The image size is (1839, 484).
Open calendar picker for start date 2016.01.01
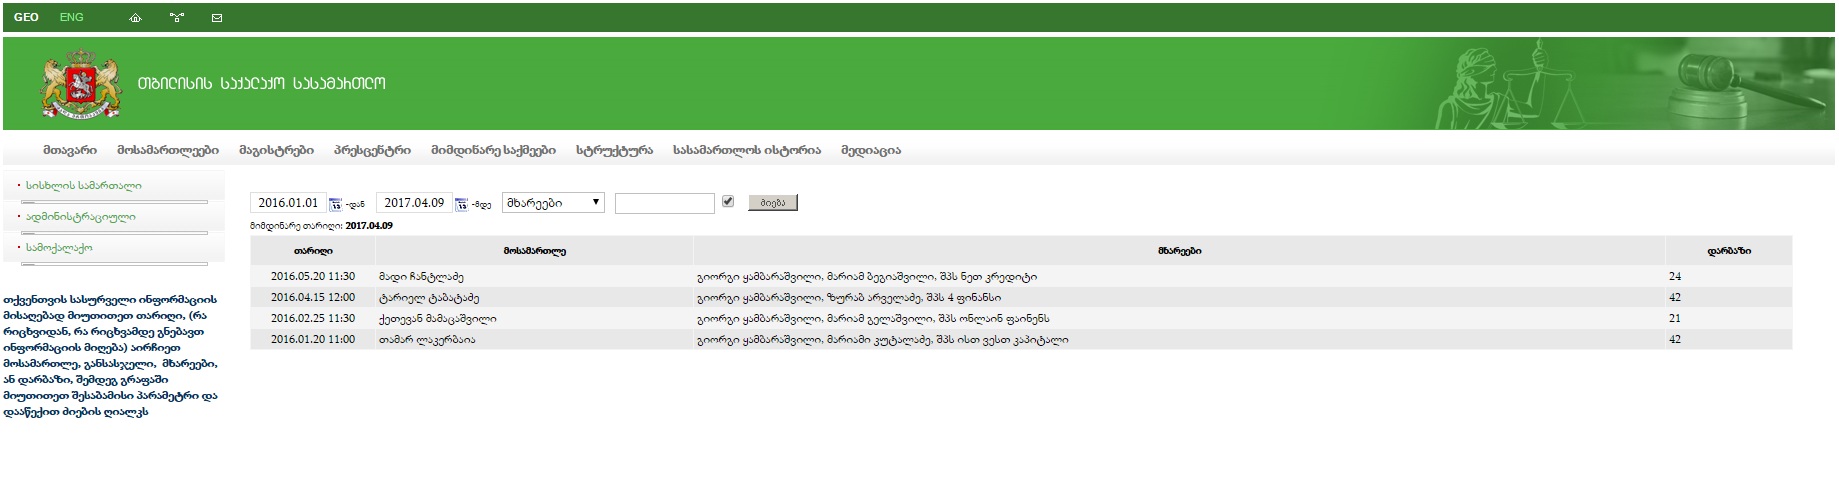(x=335, y=205)
